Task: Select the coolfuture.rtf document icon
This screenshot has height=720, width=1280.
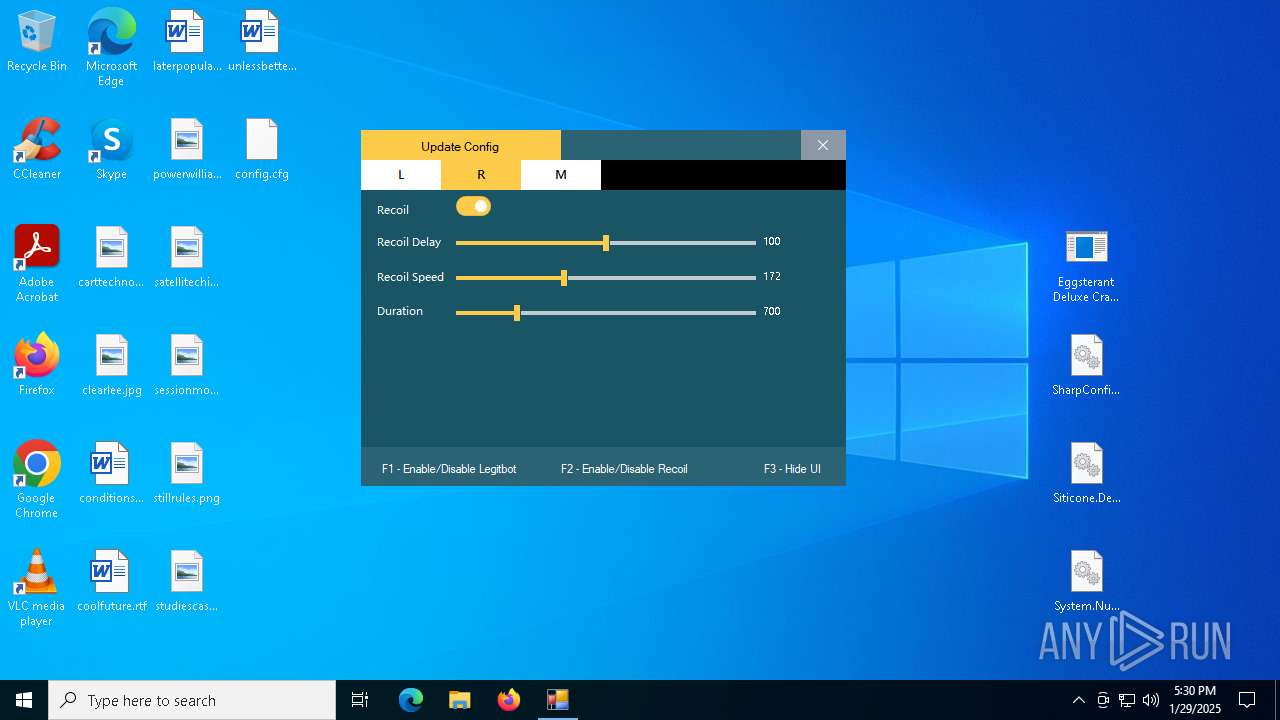Action: click(111, 581)
